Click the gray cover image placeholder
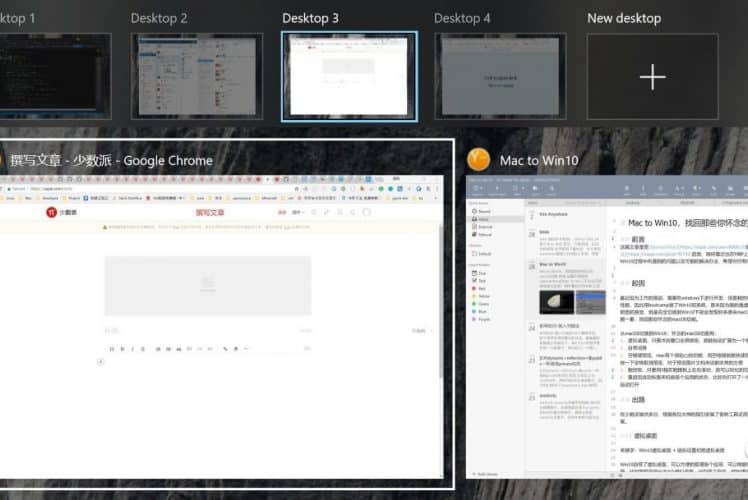748x500 pixels. point(208,286)
